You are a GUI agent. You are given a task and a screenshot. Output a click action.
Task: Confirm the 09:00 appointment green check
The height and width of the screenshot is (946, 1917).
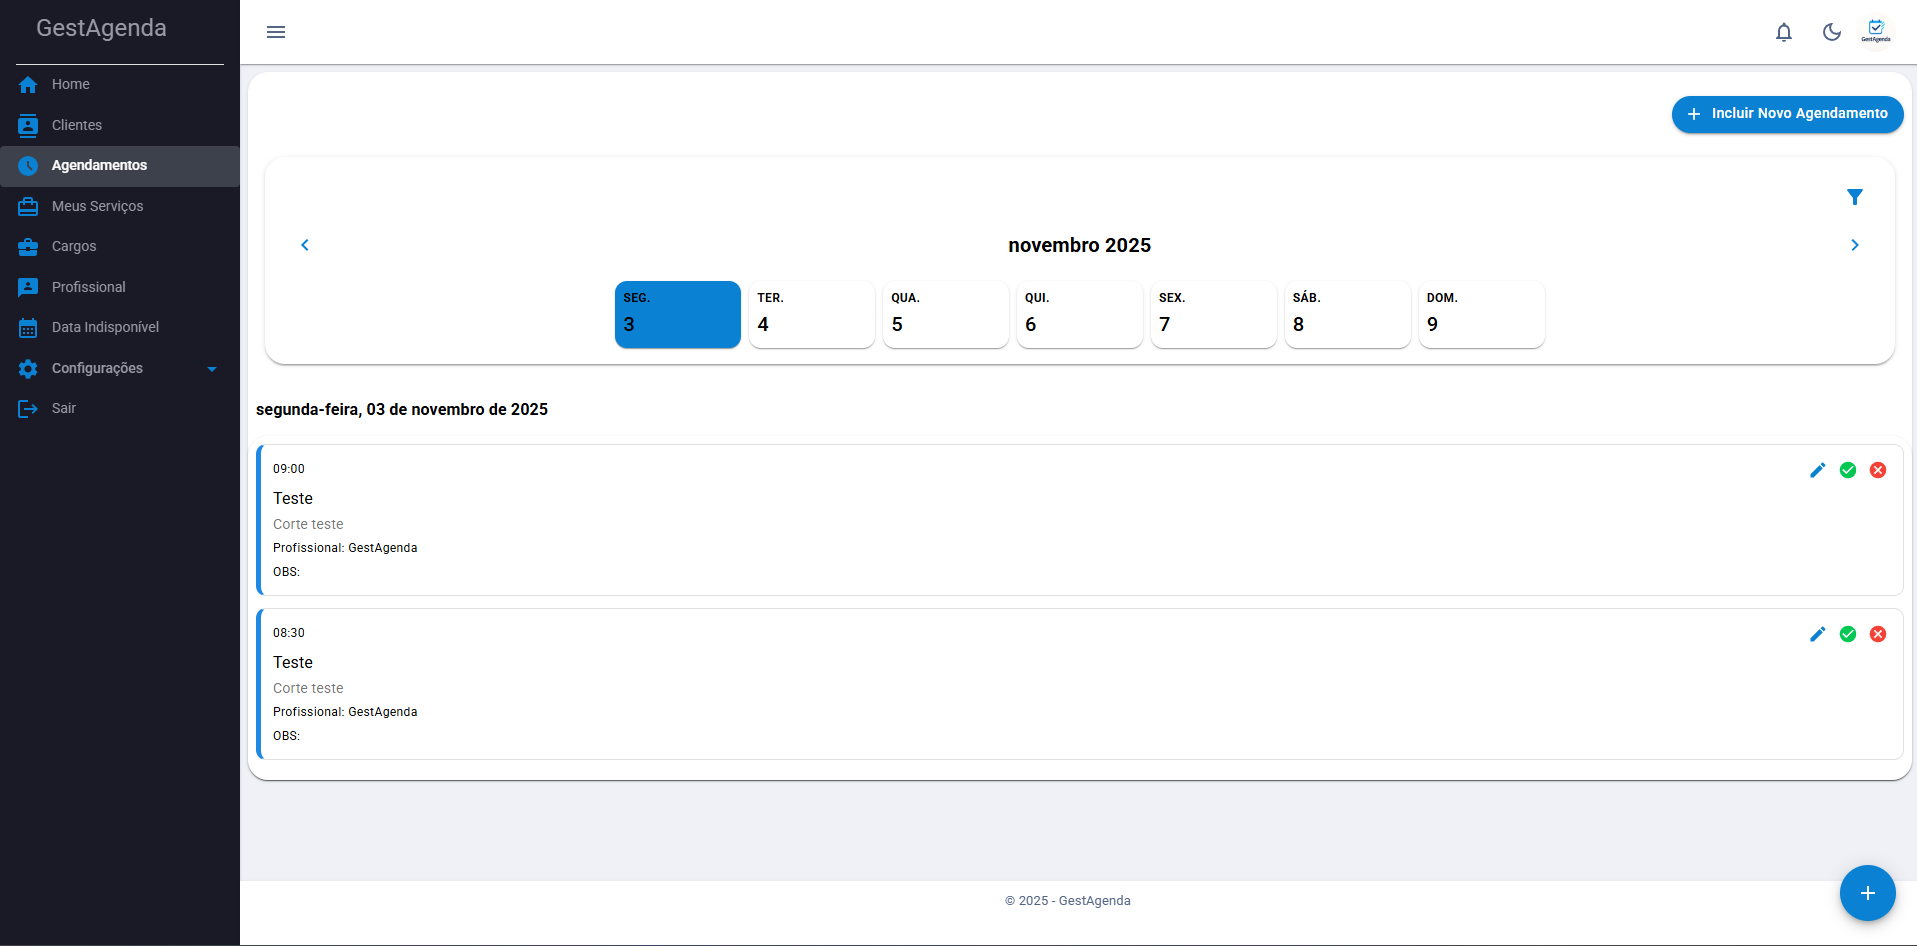click(1847, 470)
